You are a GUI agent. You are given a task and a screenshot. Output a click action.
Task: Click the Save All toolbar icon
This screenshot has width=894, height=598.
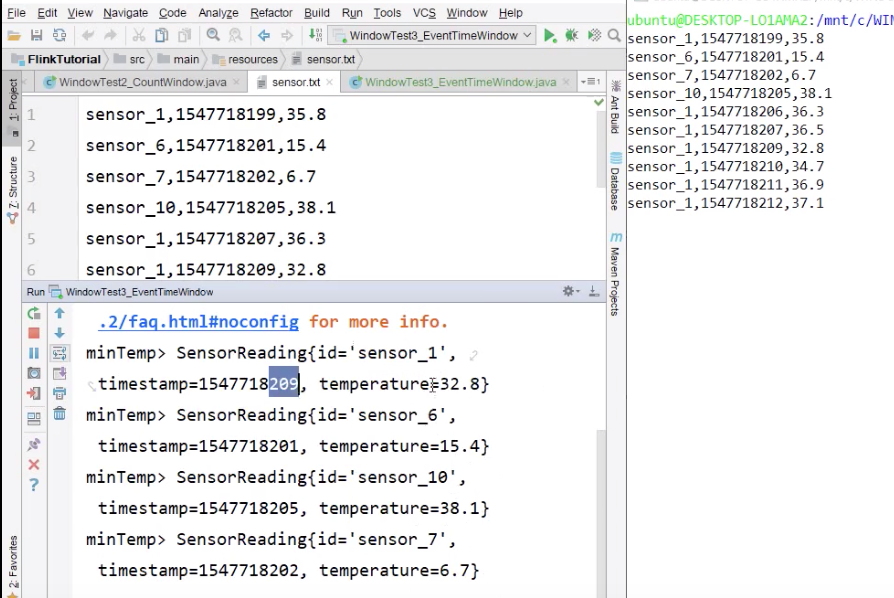click(x=36, y=35)
